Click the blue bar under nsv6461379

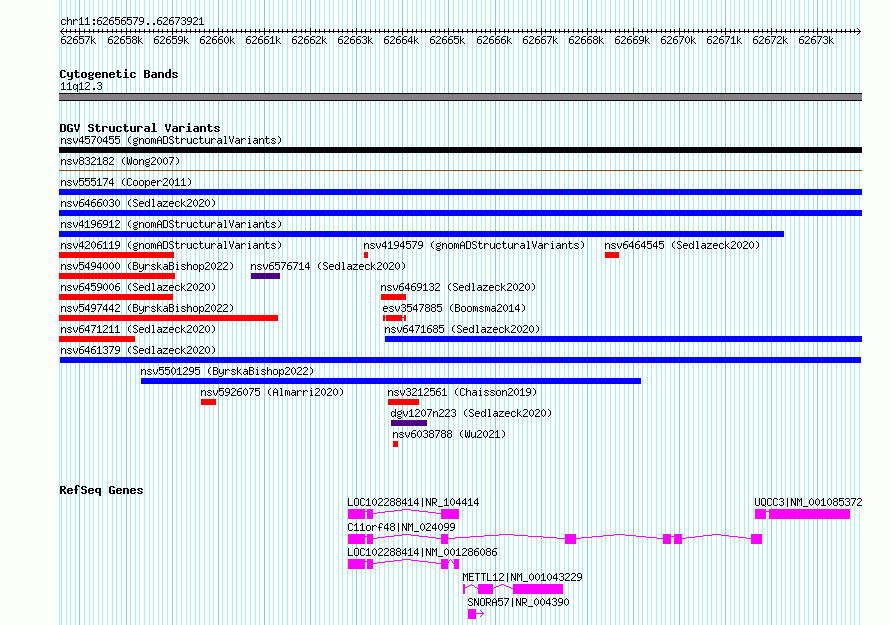(x=460, y=360)
